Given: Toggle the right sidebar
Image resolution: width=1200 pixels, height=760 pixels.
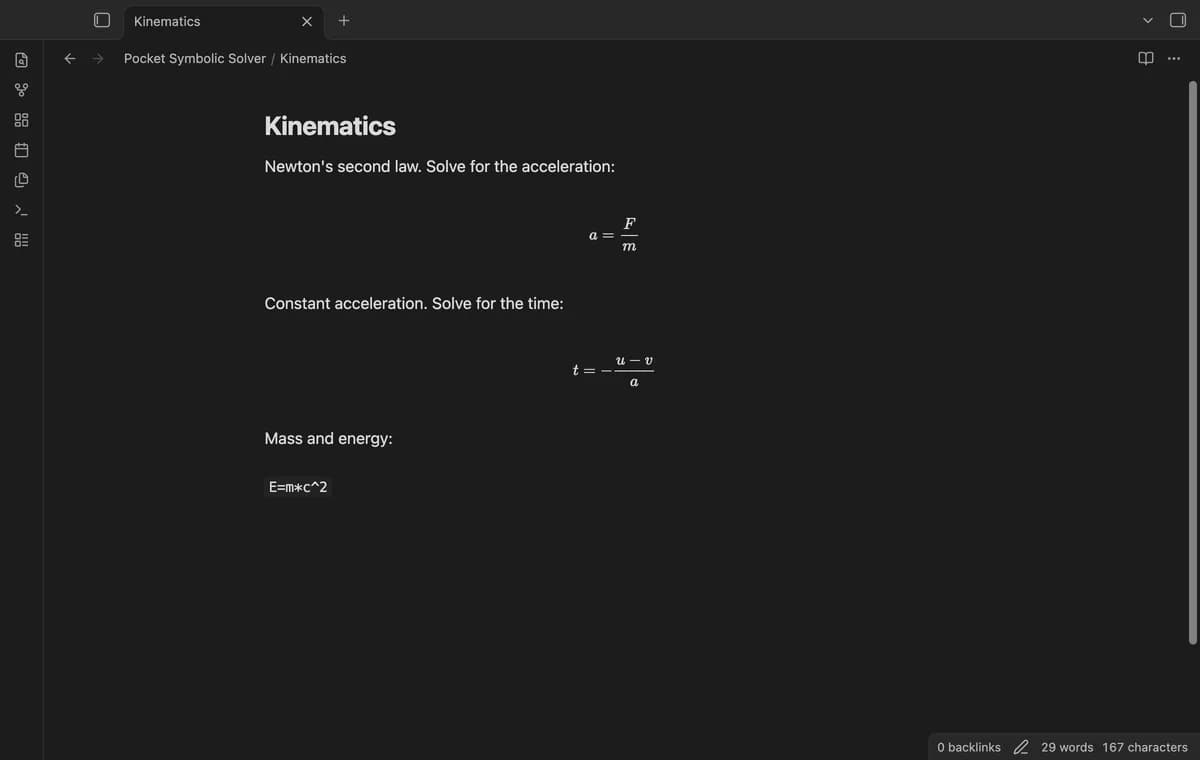Looking at the screenshot, I should [1177, 20].
